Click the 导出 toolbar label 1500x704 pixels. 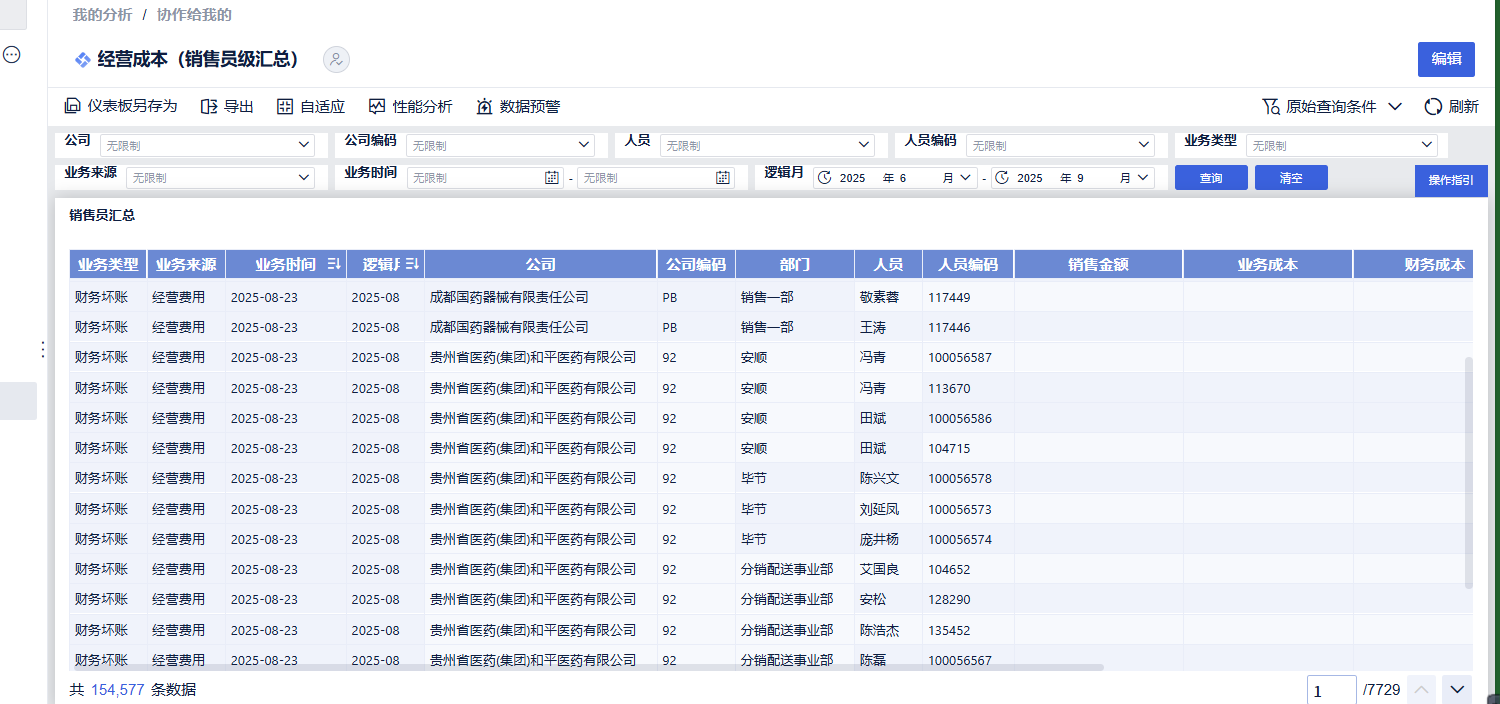(x=239, y=106)
